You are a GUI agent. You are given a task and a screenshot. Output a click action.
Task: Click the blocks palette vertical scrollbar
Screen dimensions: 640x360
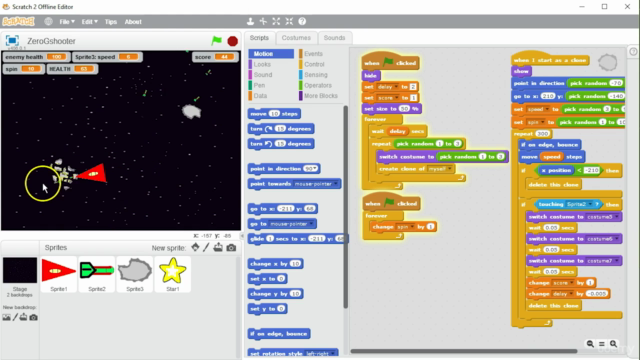(x=345, y=206)
